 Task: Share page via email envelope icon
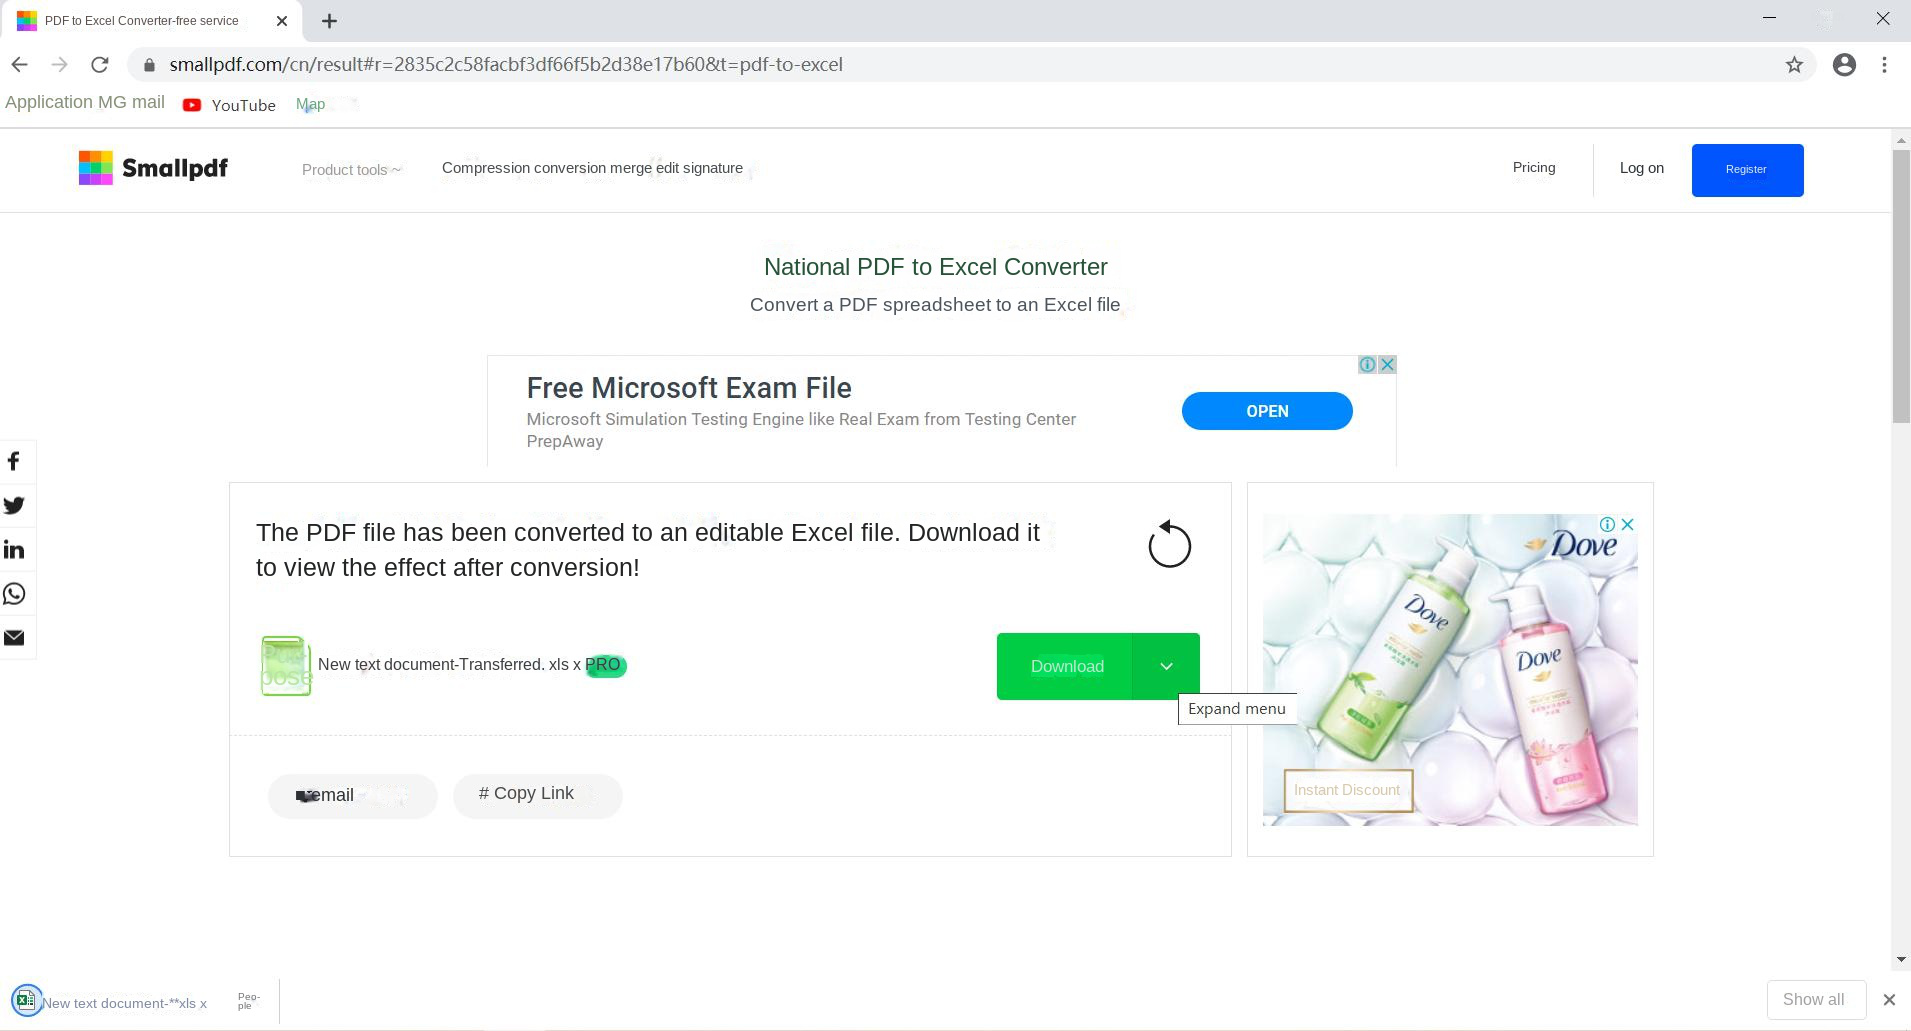(14, 638)
